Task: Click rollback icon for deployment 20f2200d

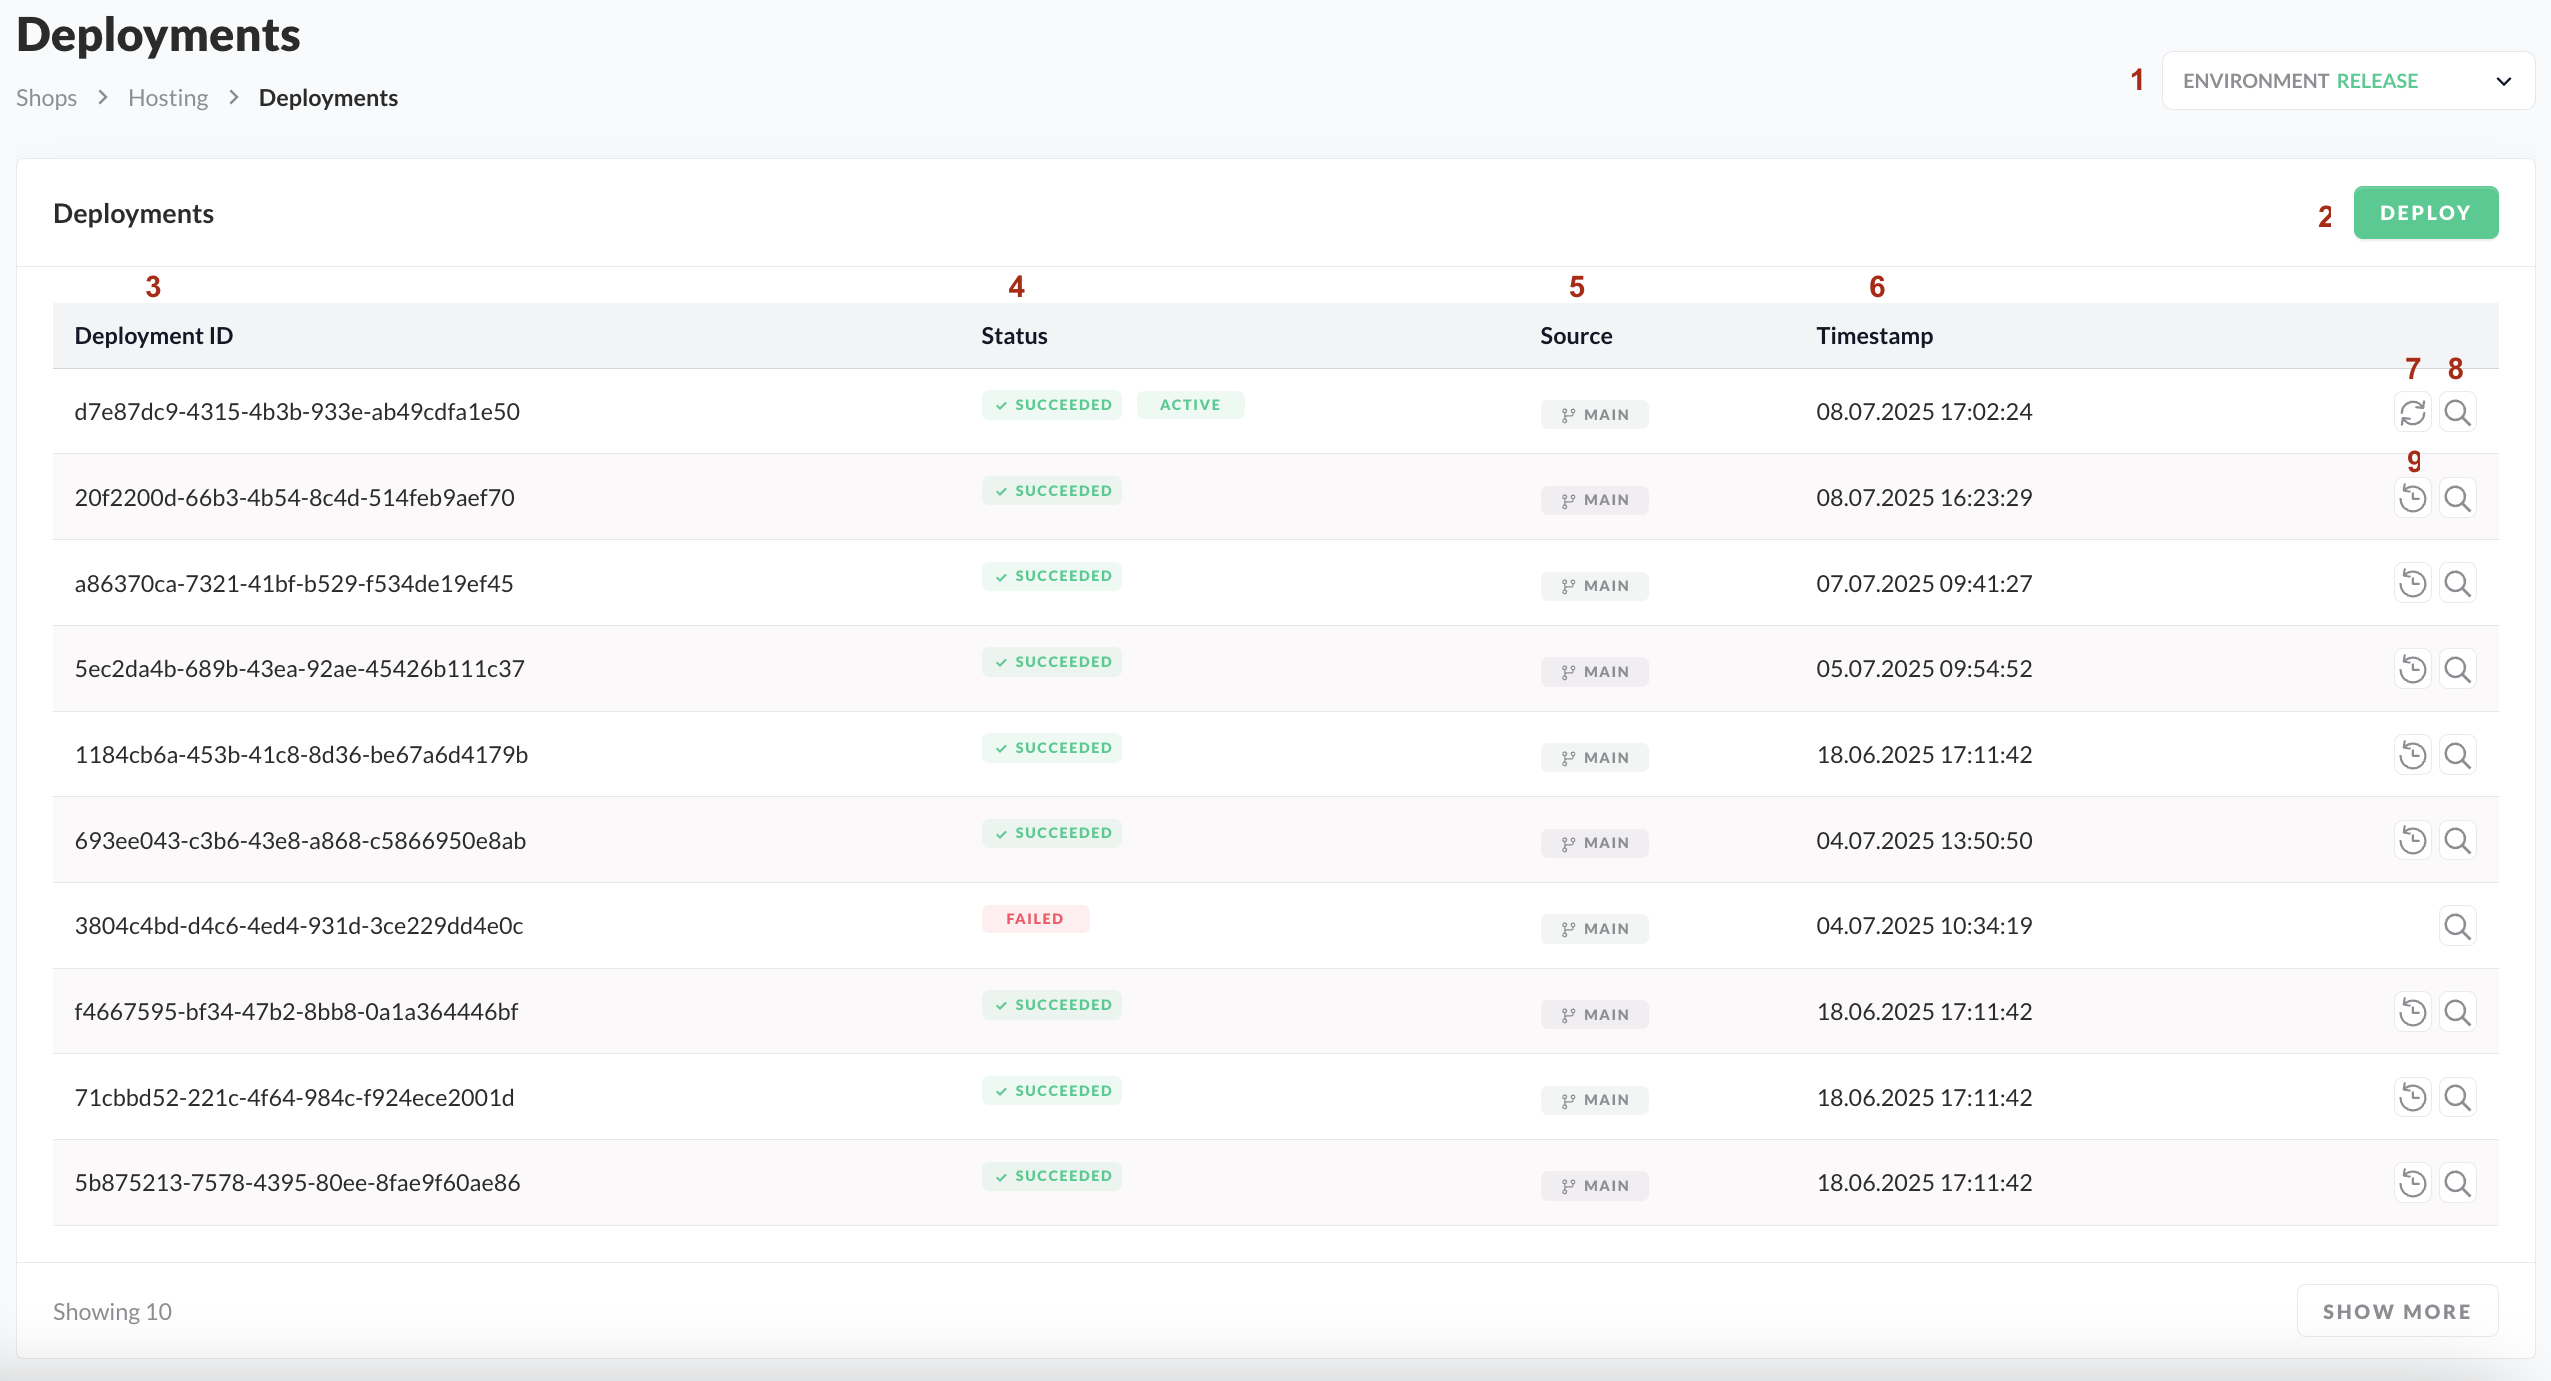Action: [x=2412, y=498]
